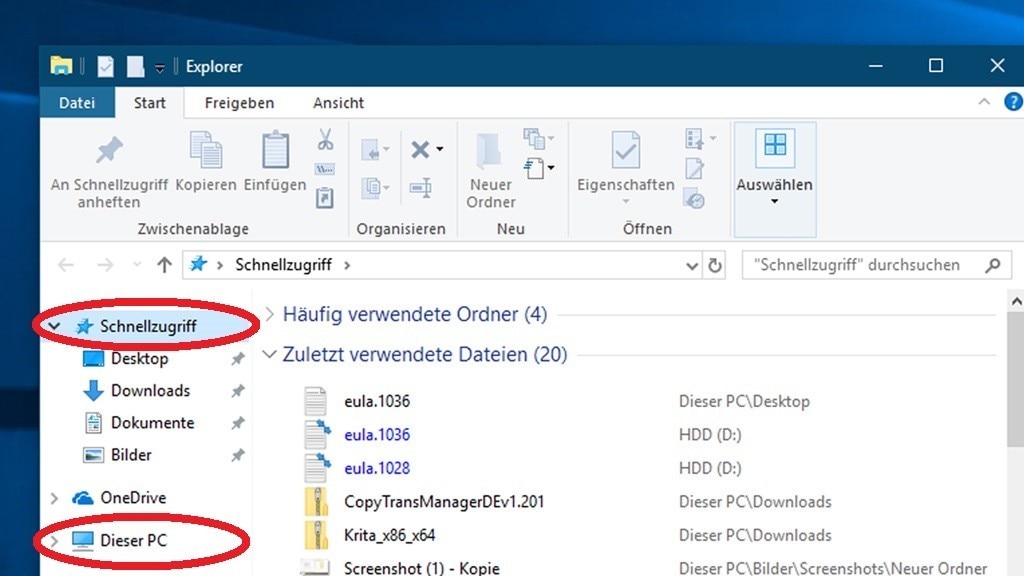
Task: Delete selection with the Löschen icon
Action: click(421, 150)
